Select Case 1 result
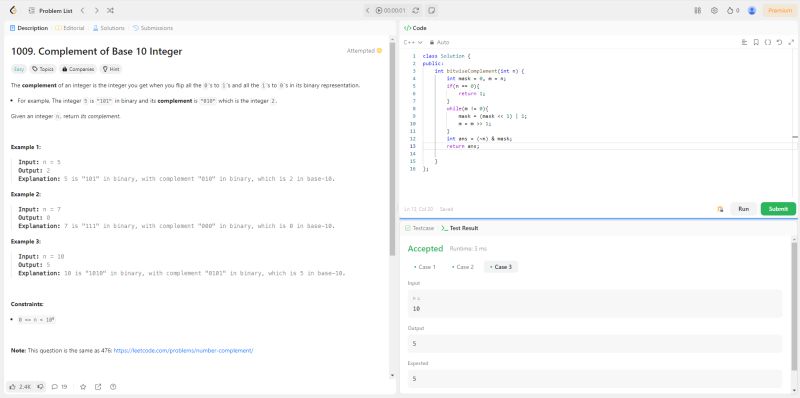The width and height of the screenshot is (800, 398). pyautogui.click(x=424, y=267)
